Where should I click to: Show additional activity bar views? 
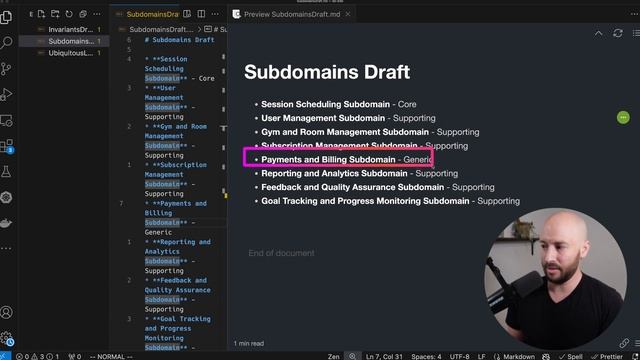[x=6, y=248]
